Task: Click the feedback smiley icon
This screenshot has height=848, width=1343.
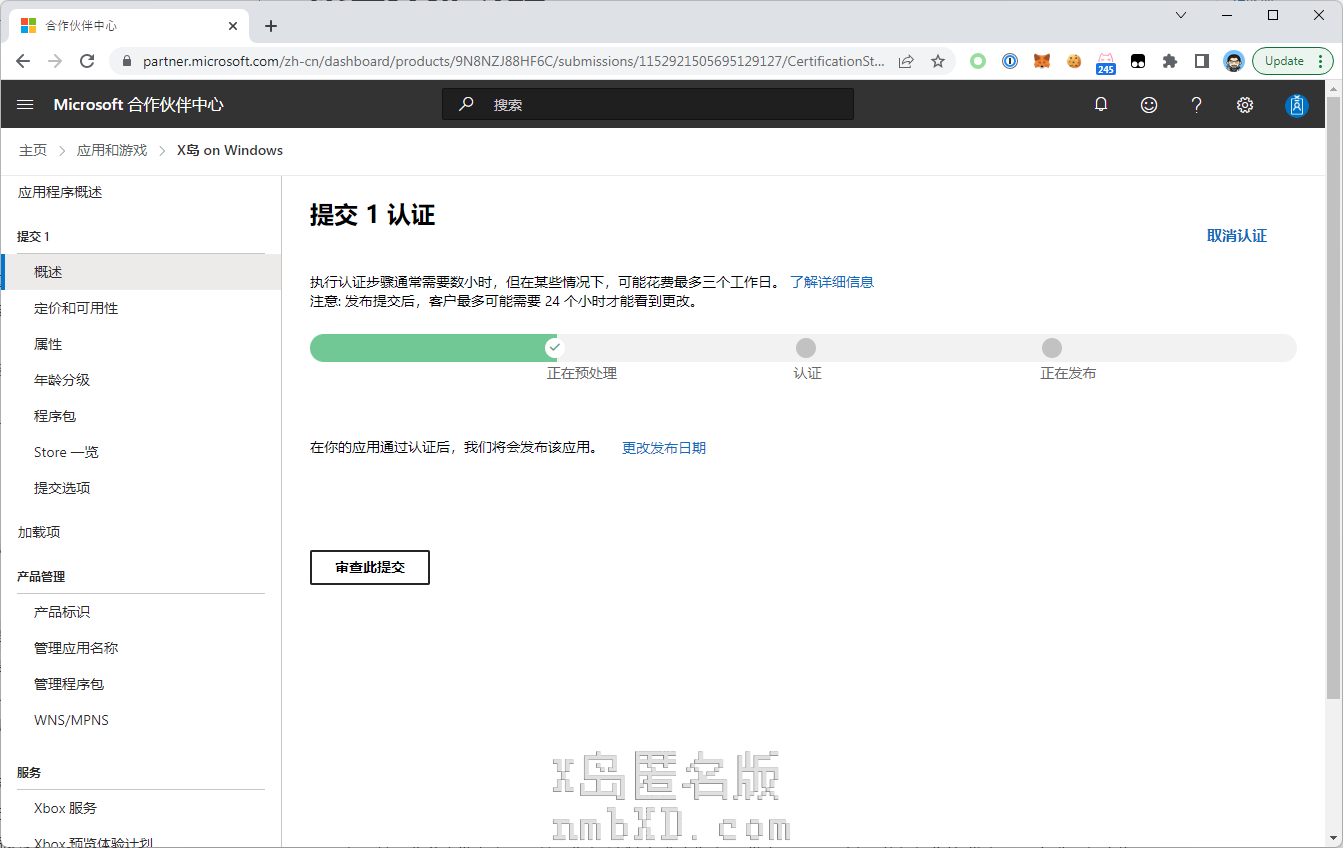Action: point(1149,104)
